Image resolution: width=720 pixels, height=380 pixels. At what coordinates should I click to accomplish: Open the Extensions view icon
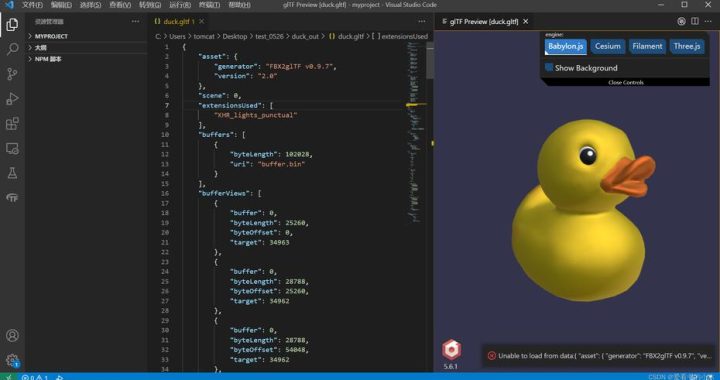12,123
